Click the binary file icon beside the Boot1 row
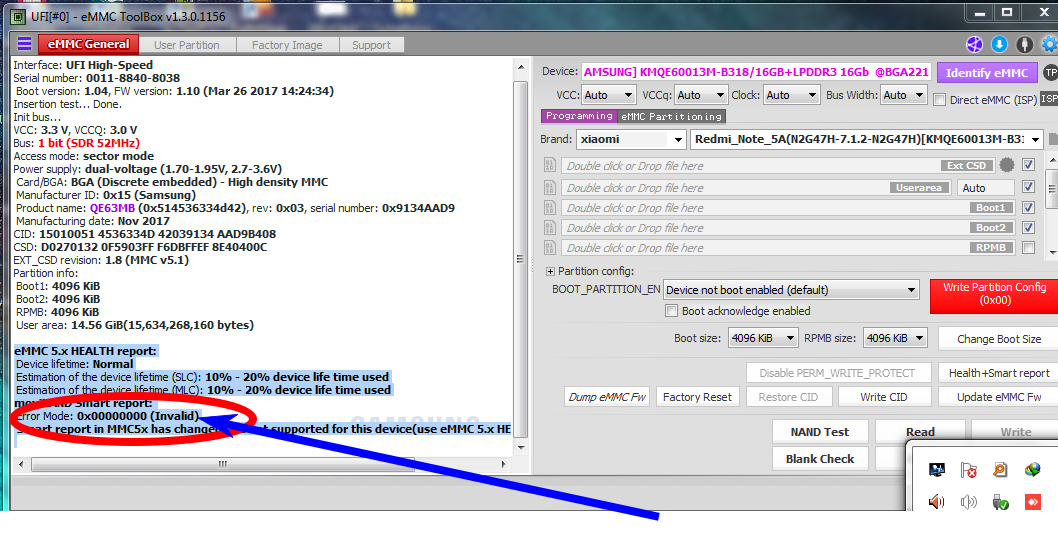The image size is (1058, 546). (x=550, y=208)
